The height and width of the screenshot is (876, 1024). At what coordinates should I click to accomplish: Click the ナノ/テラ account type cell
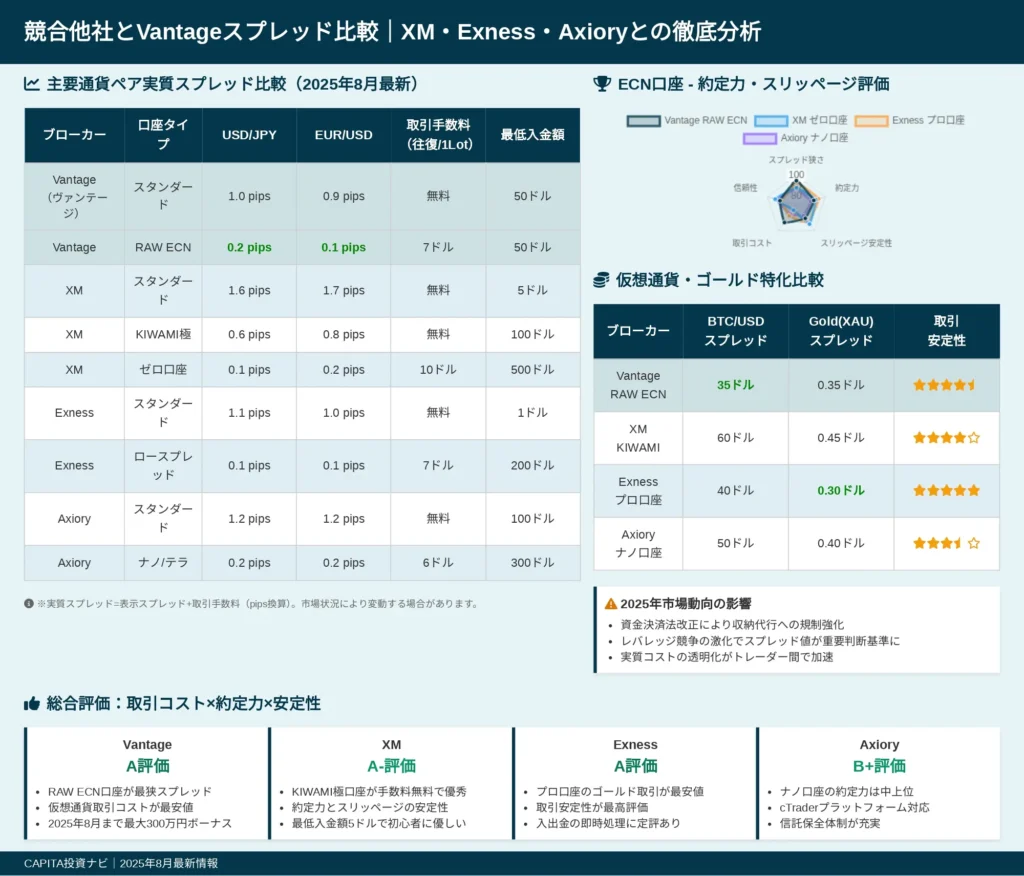pyautogui.click(x=163, y=562)
